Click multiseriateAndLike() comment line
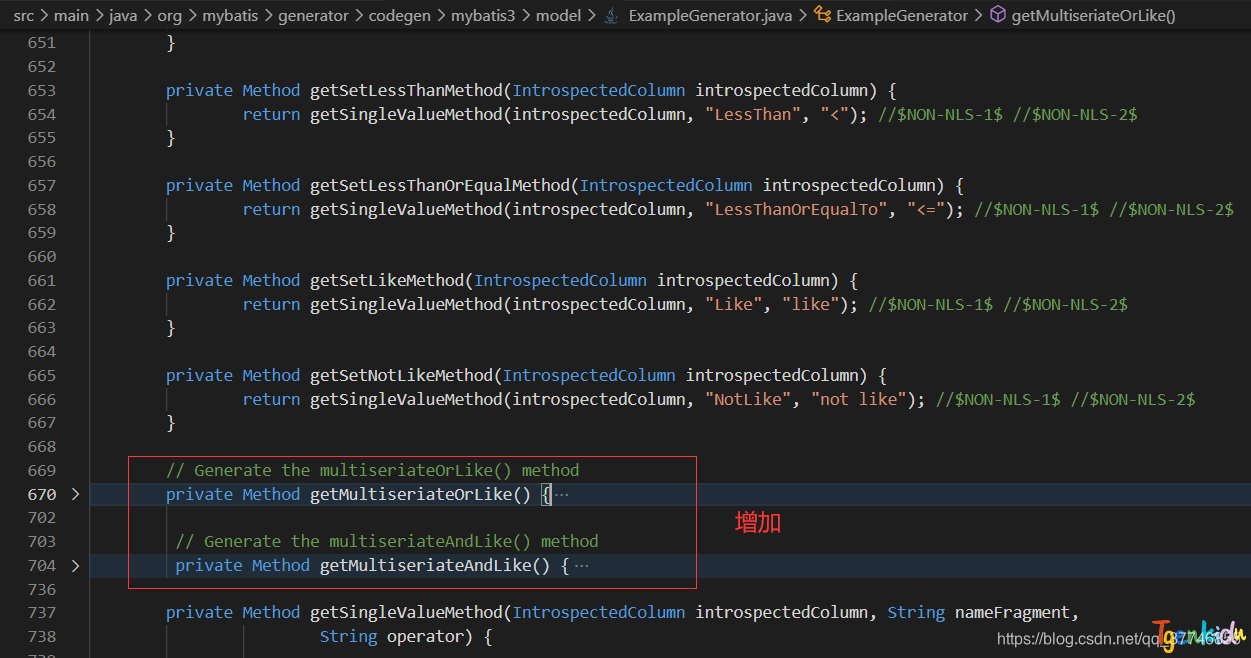This screenshot has width=1251, height=658. coord(387,541)
